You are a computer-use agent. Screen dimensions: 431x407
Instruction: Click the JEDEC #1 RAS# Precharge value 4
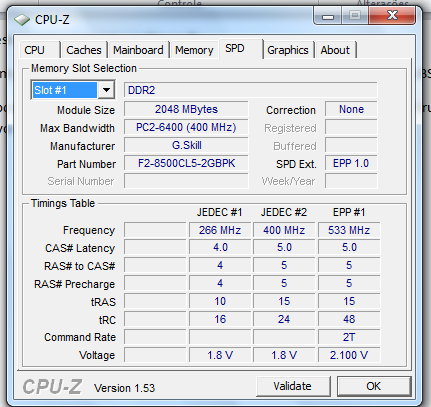point(220,284)
